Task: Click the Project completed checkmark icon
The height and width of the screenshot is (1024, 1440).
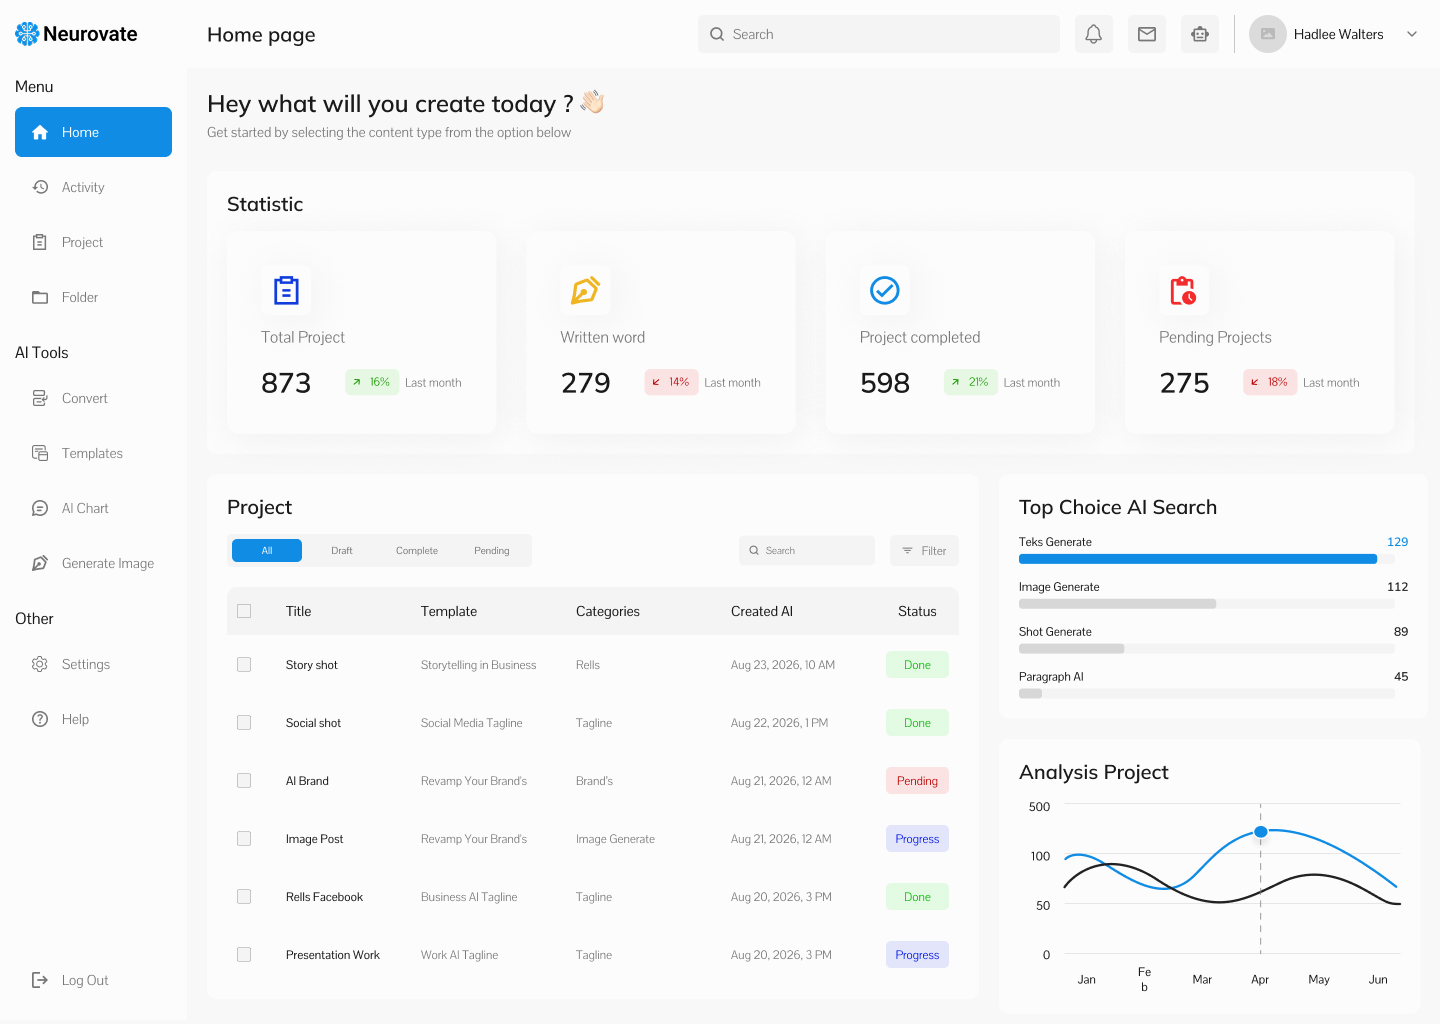Action: (x=884, y=290)
